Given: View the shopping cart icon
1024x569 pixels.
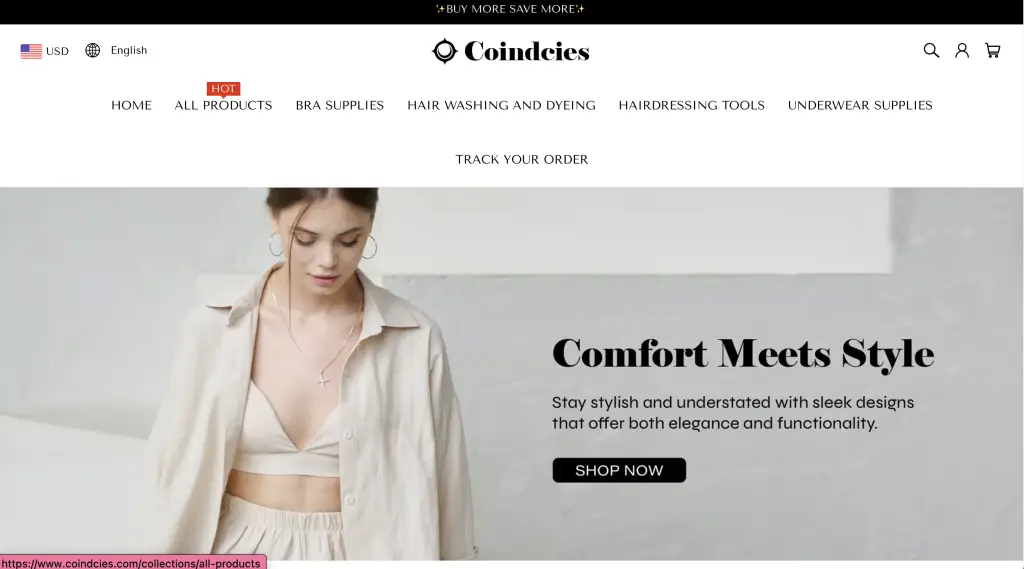Looking at the screenshot, I should click(993, 50).
